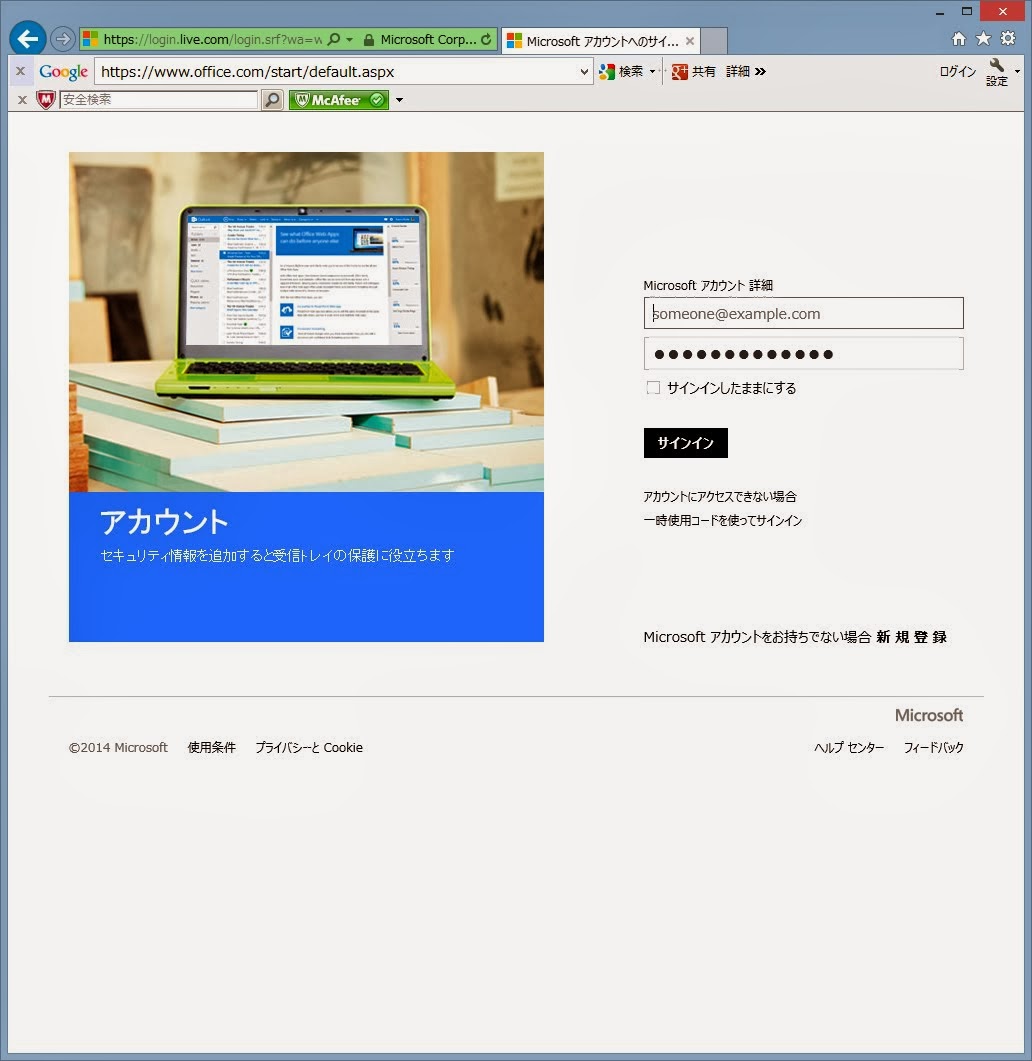The width and height of the screenshot is (1032, 1061).
Task: Open a new blank tab
Action: click(714, 41)
